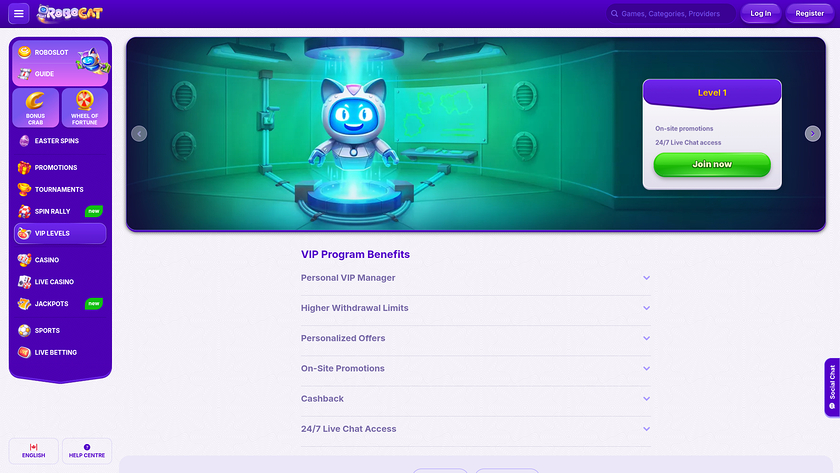Image resolution: width=840 pixels, height=473 pixels.
Task: Expand On-Site Promotions section
Action: (476, 369)
